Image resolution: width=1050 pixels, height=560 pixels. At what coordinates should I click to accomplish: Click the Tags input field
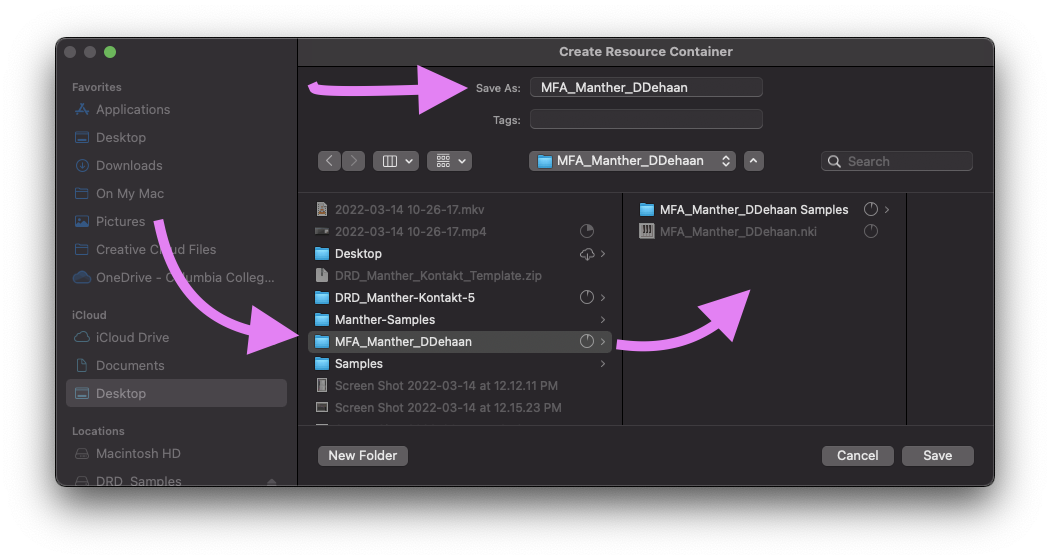646,119
